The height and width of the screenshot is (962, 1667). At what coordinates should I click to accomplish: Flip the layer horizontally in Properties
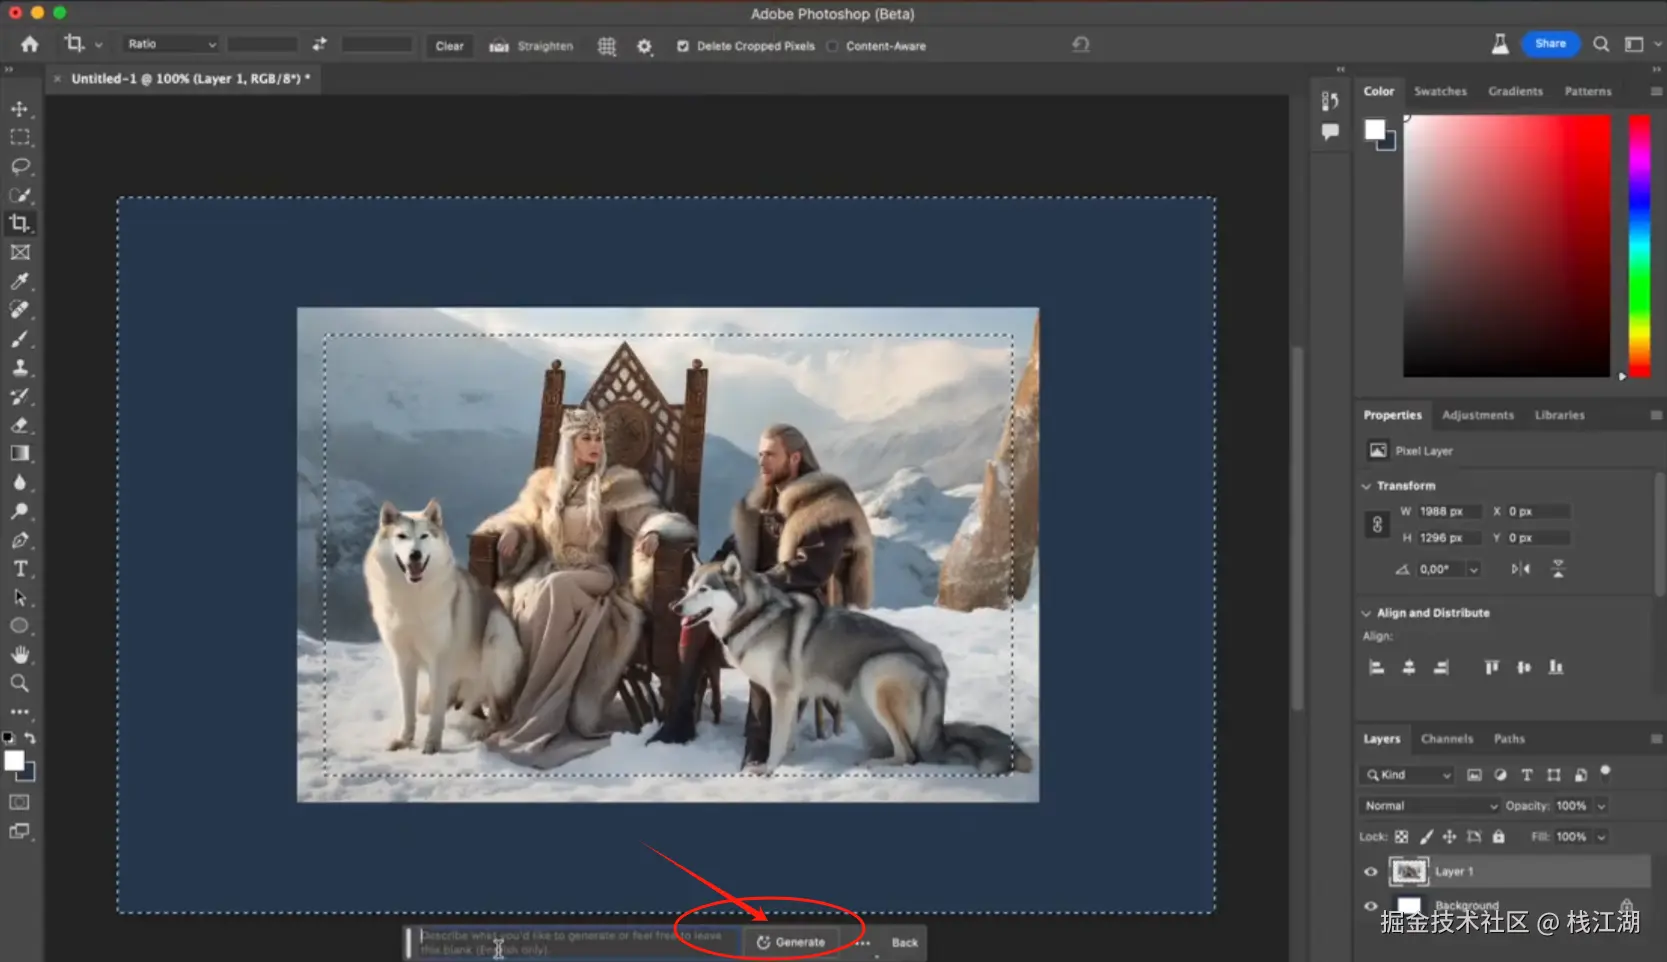tap(1521, 569)
